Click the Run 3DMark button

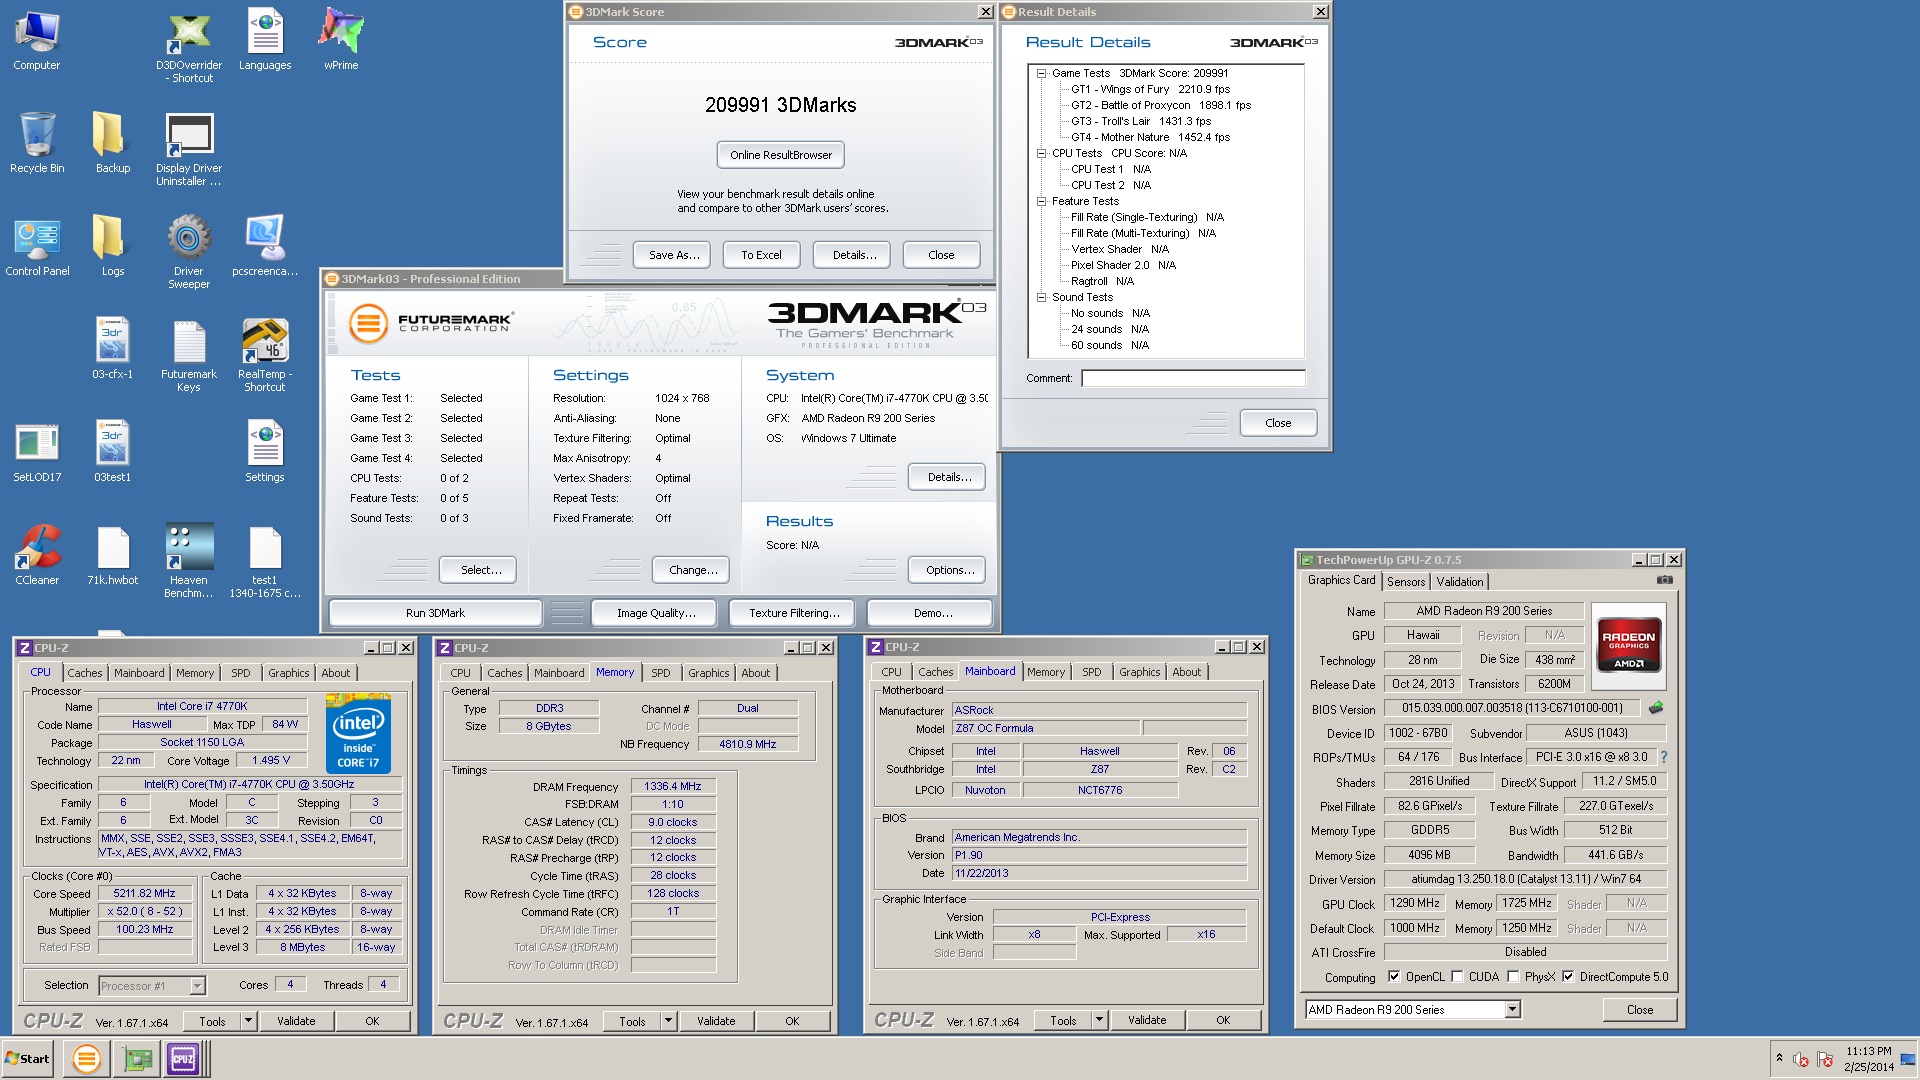[x=435, y=613]
